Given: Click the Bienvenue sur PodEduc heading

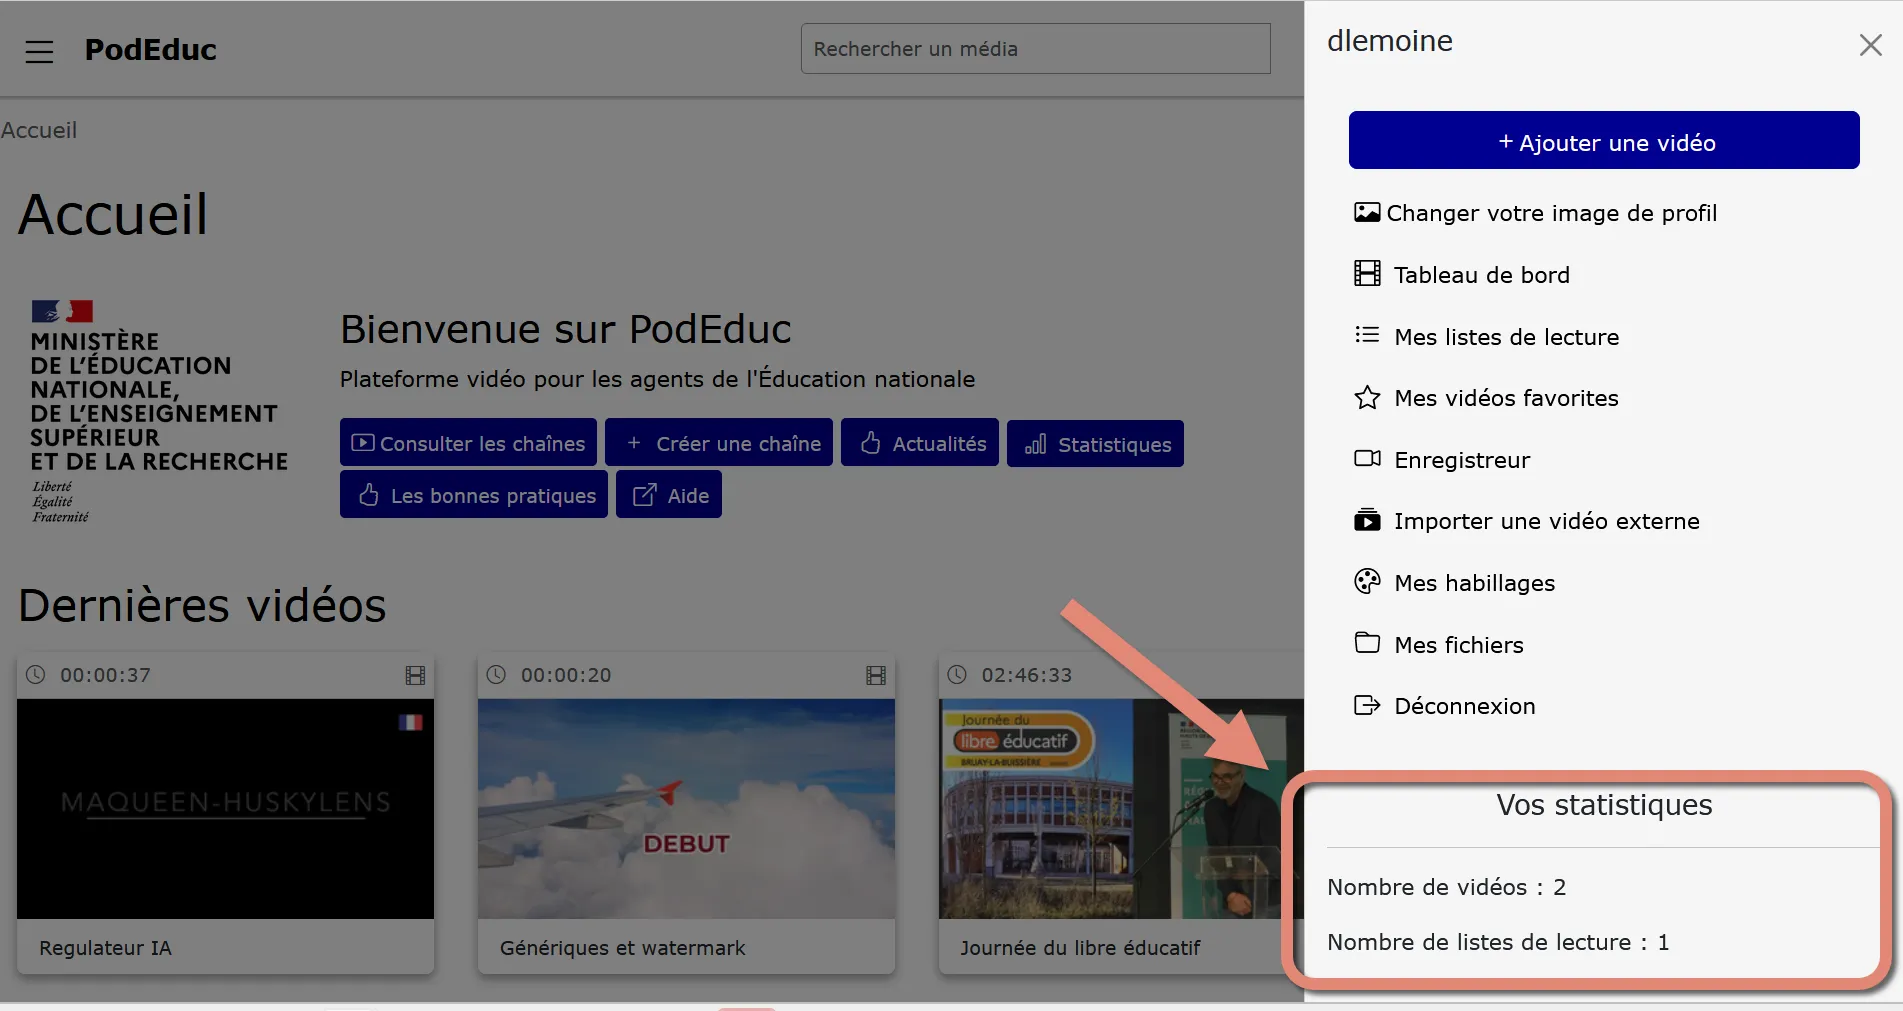Looking at the screenshot, I should pos(566,329).
